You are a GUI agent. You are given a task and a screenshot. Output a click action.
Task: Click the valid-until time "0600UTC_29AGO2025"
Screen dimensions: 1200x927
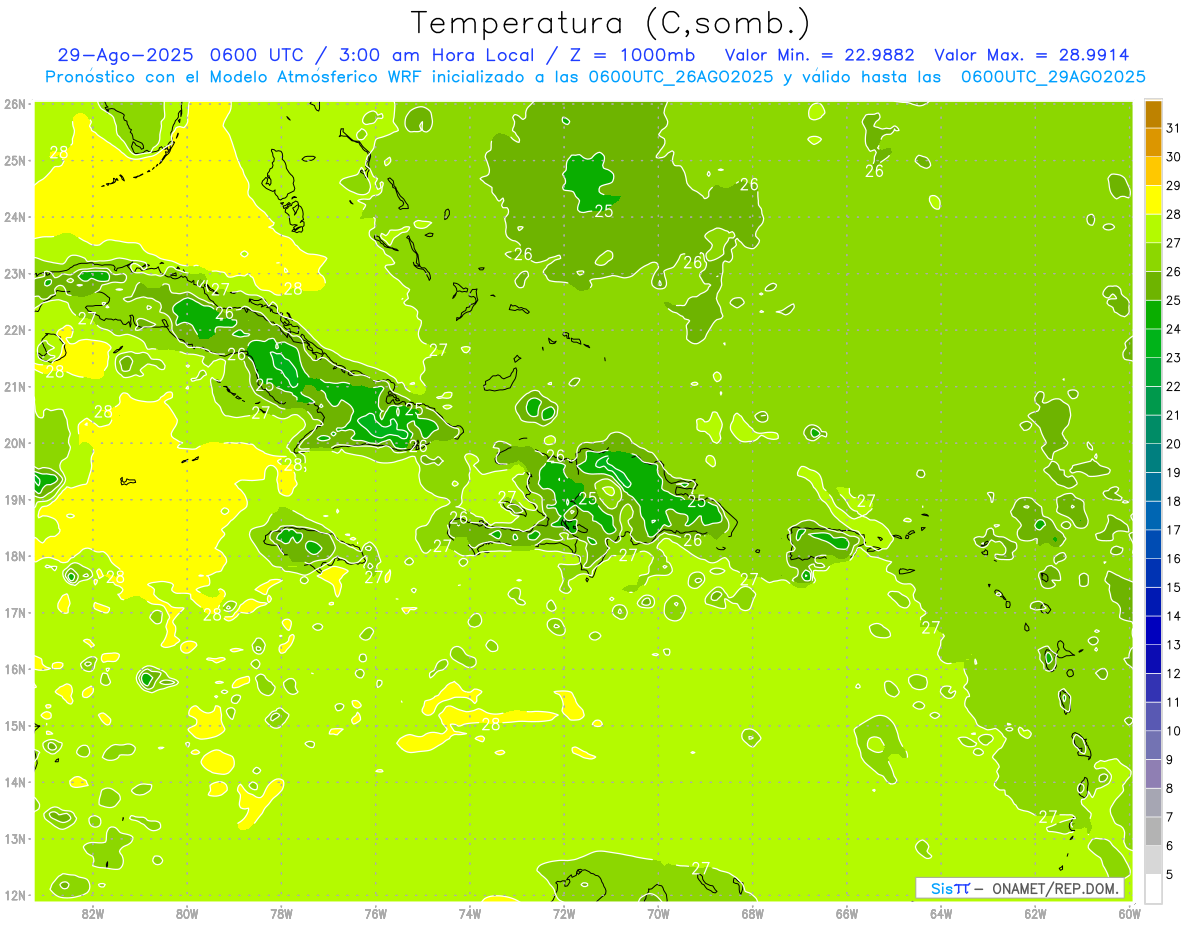click(x=1053, y=77)
